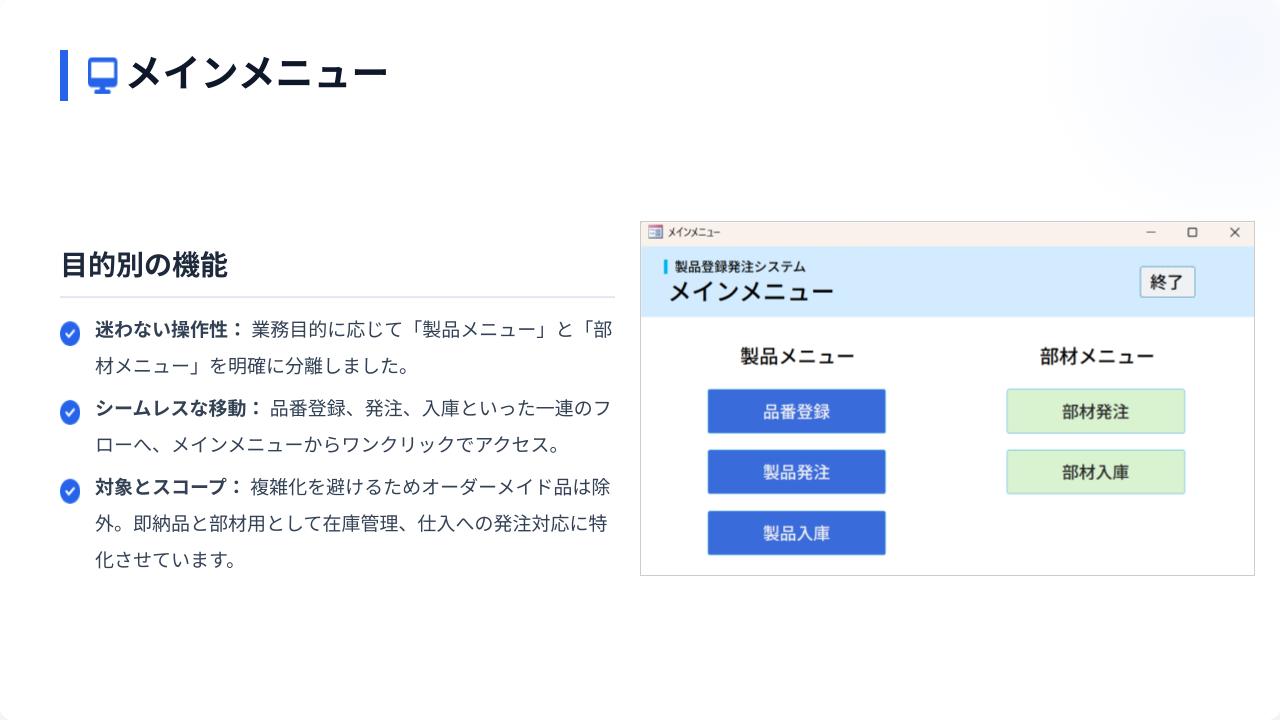Click the window title bar text メインメニュー
Viewport: 1280px width, 720px height.
pos(693,232)
